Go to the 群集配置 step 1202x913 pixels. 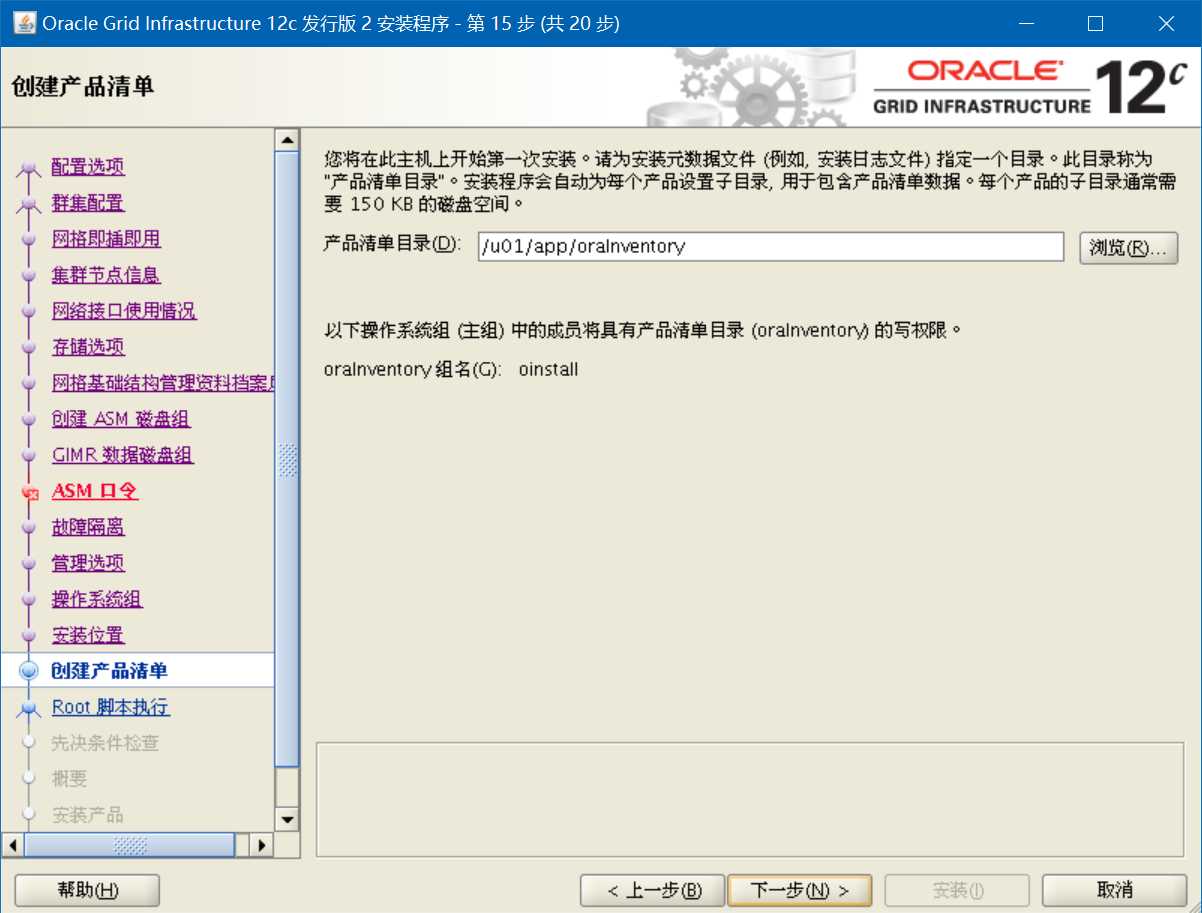(88, 203)
